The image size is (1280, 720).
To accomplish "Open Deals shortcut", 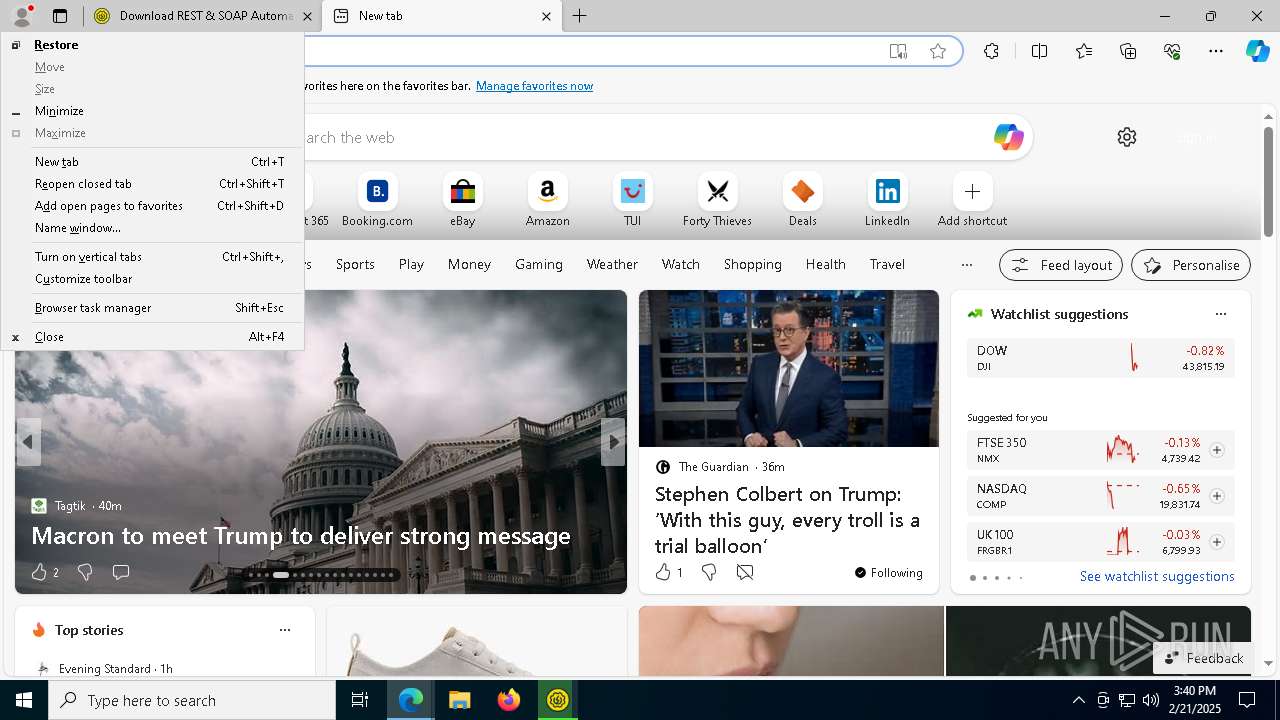I will tap(802, 201).
